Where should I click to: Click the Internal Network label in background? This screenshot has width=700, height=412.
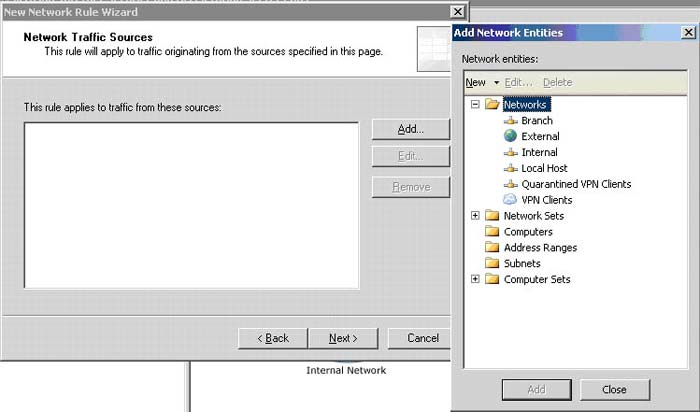click(x=346, y=370)
